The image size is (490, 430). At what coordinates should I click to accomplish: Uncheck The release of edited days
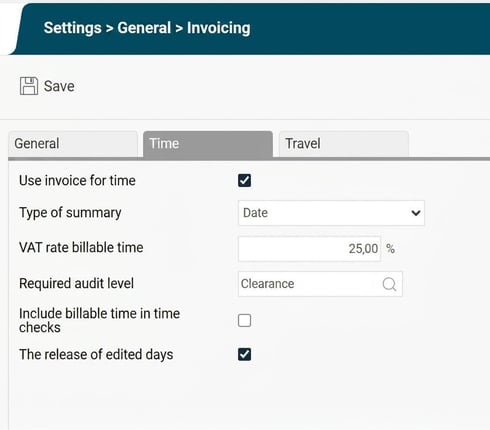[x=244, y=354]
